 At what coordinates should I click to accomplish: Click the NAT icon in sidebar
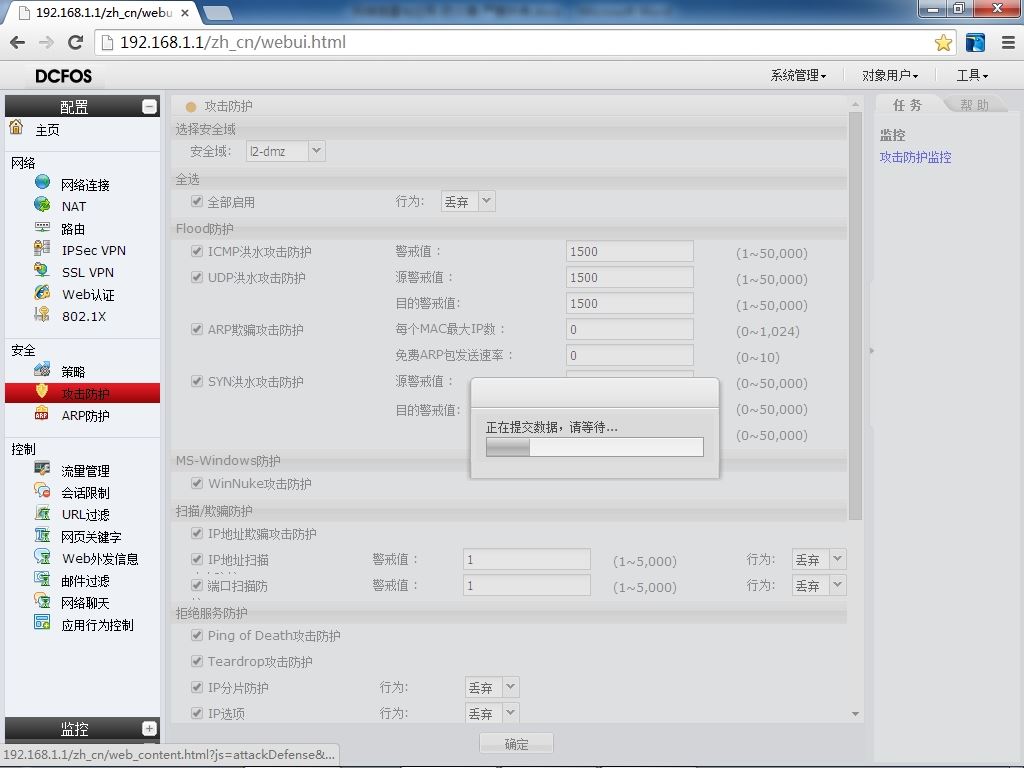point(42,204)
